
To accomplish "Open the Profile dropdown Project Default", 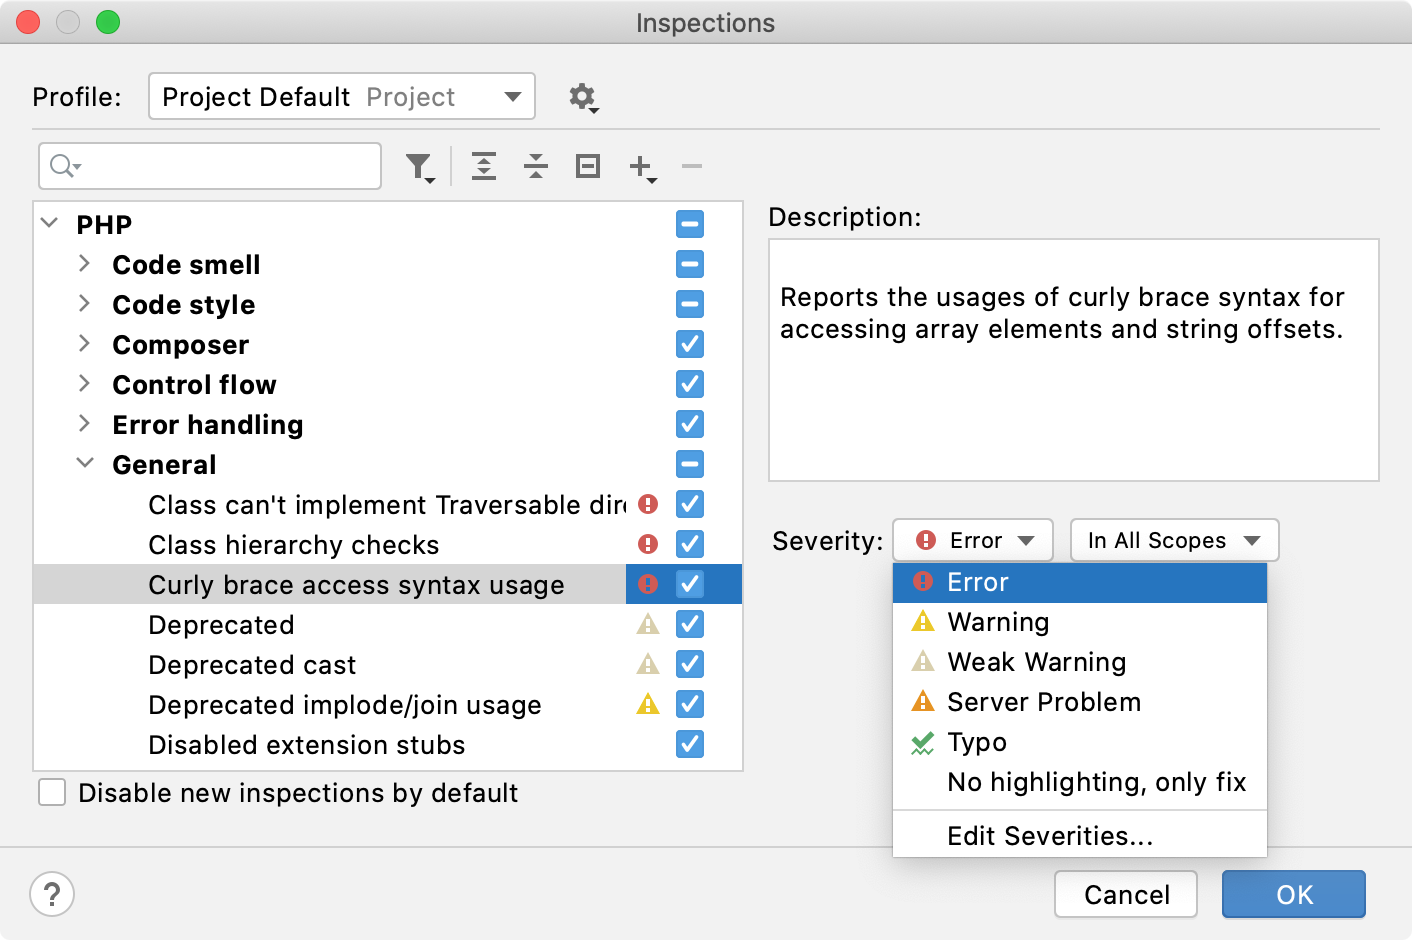I will click(x=342, y=97).
